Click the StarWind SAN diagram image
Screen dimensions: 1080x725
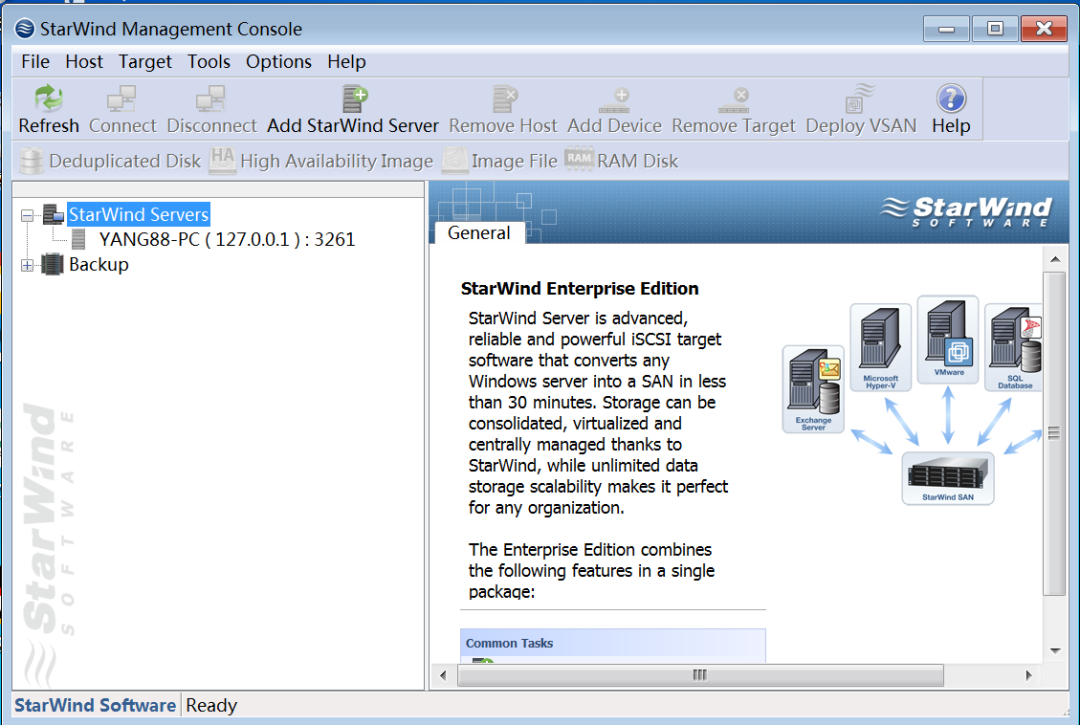pyautogui.click(x=948, y=479)
